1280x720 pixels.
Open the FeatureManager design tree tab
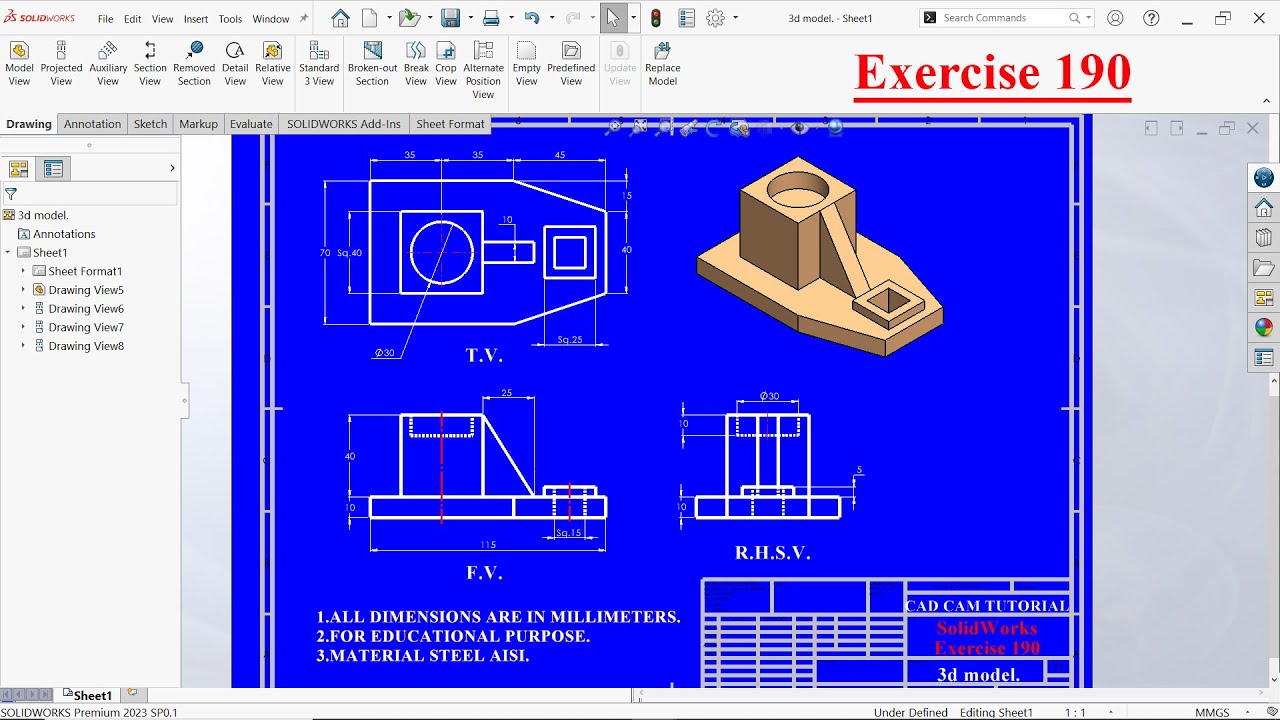click(18, 169)
